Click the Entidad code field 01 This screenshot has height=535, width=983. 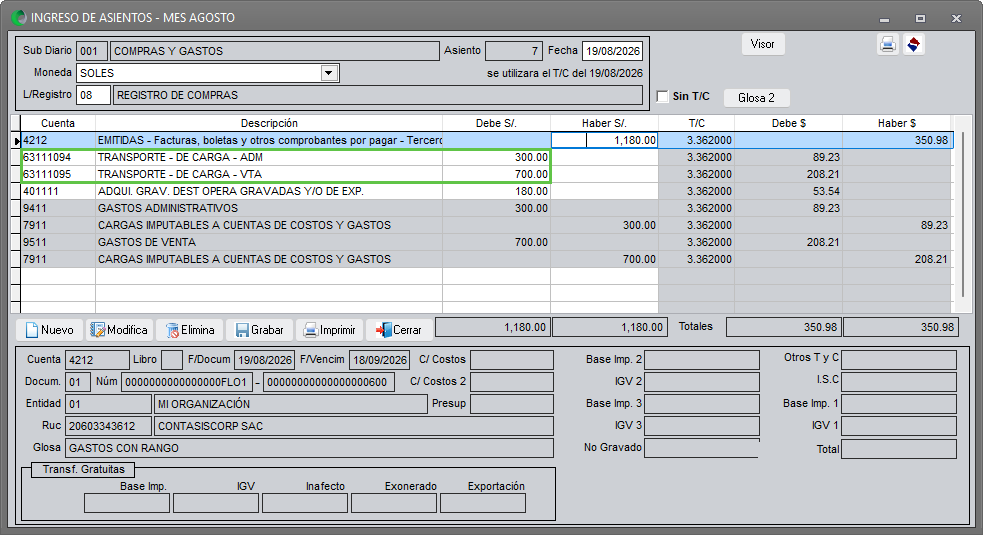108,404
